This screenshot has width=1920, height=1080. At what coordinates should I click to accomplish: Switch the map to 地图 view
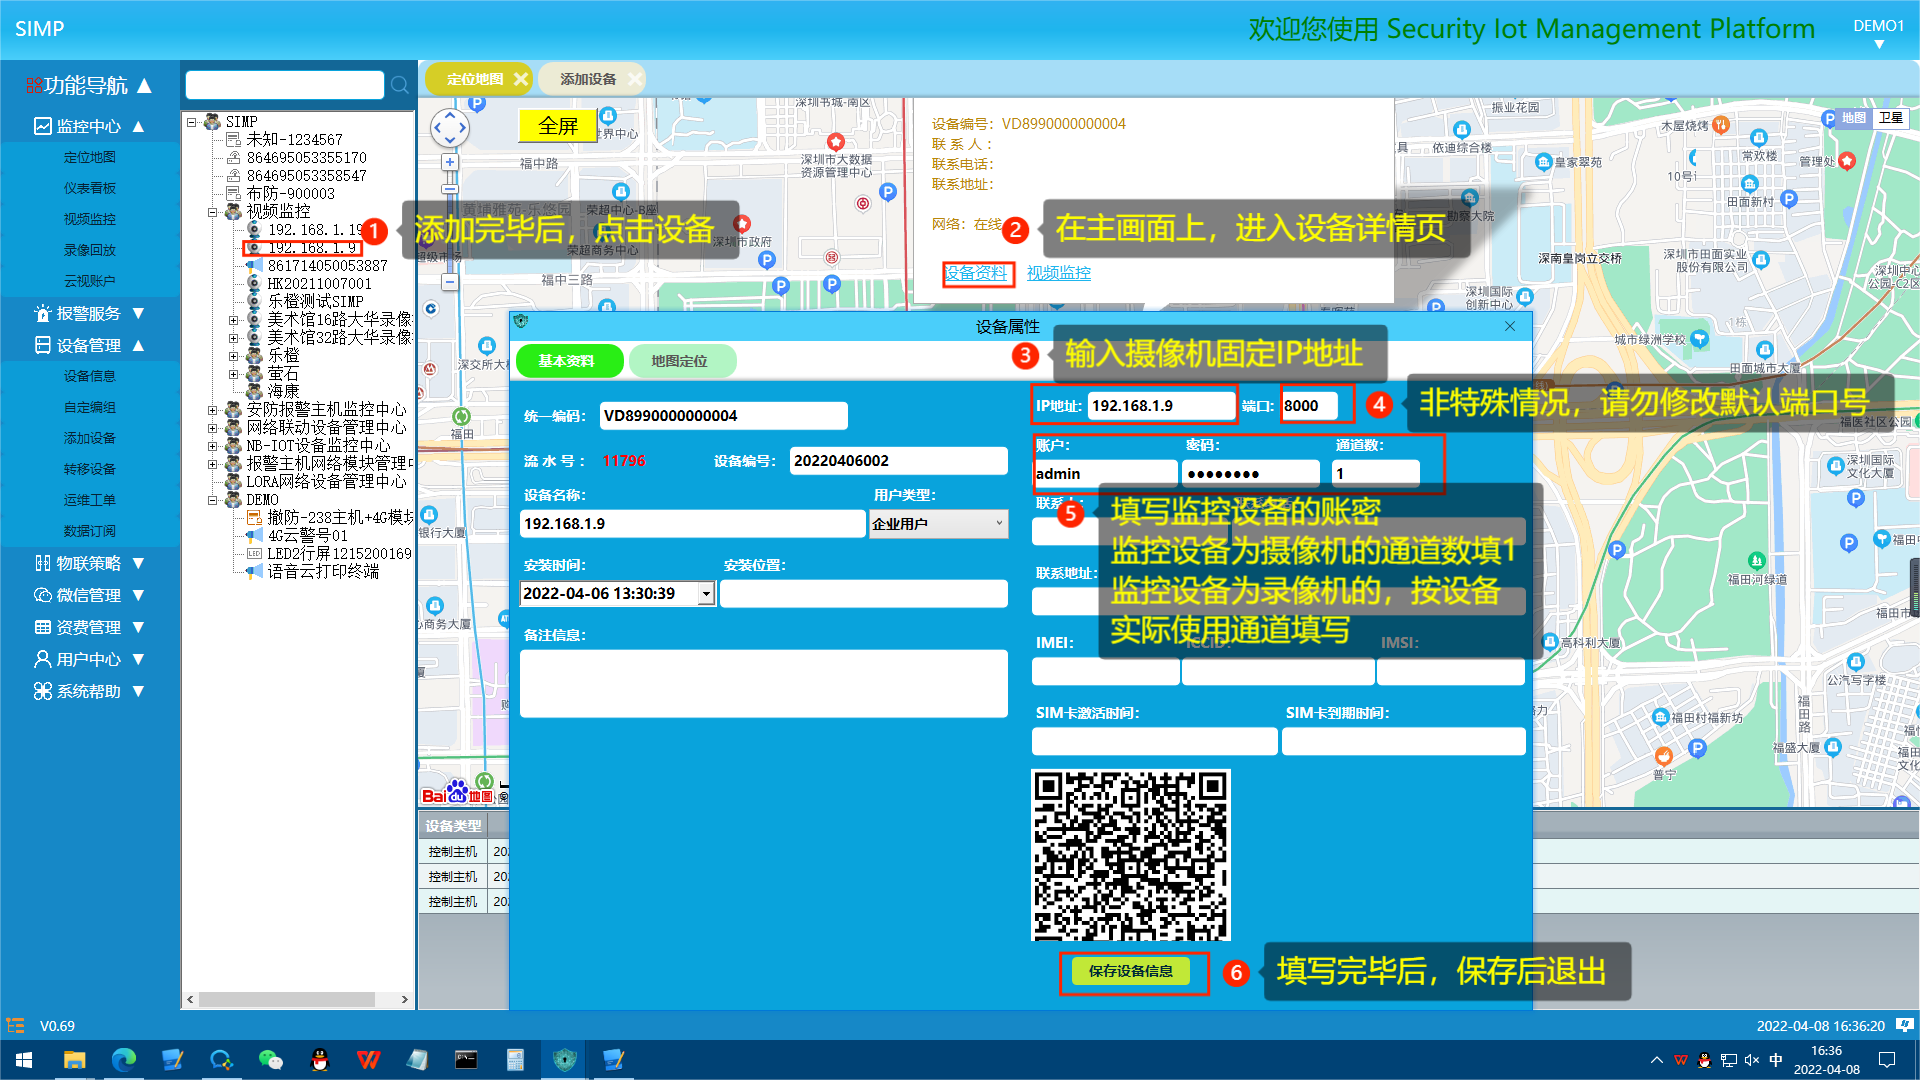coord(1853,118)
